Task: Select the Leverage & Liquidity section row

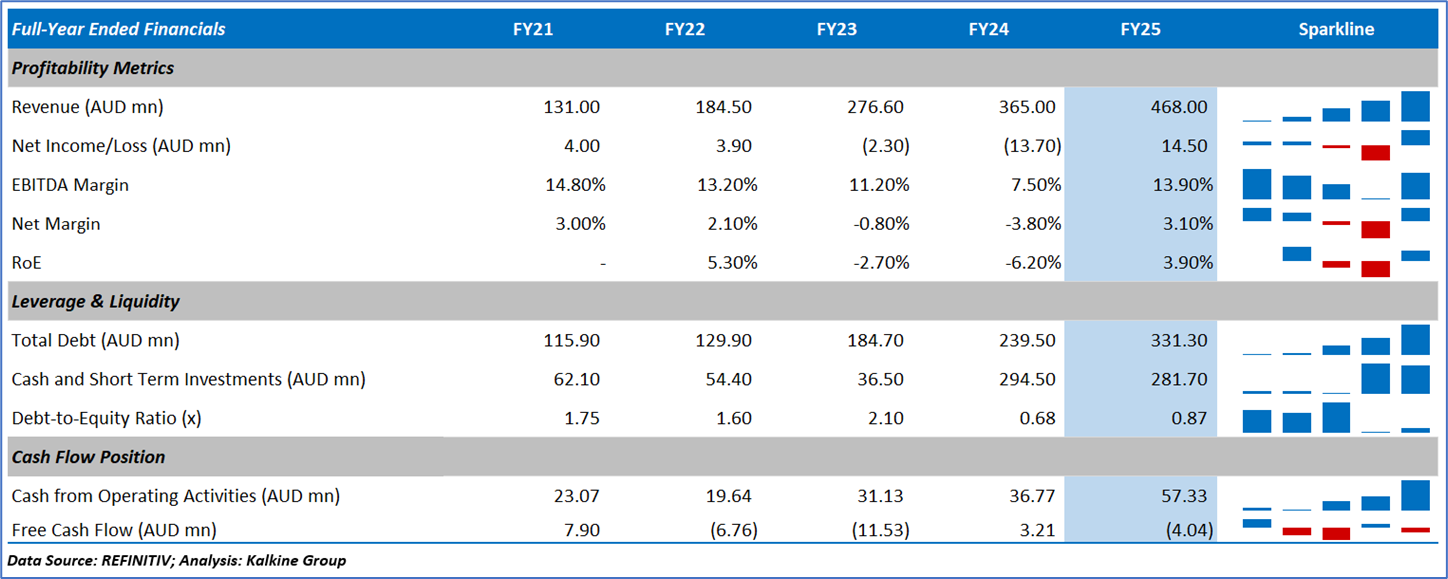Action: [96, 301]
